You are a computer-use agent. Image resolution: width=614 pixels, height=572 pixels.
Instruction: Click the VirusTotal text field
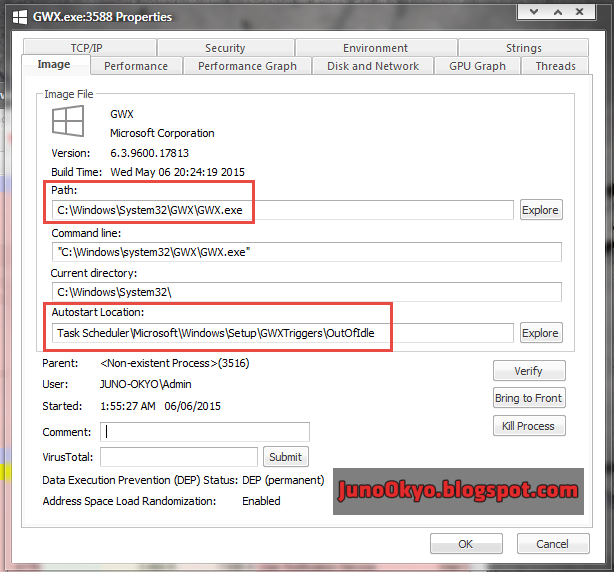[179, 457]
